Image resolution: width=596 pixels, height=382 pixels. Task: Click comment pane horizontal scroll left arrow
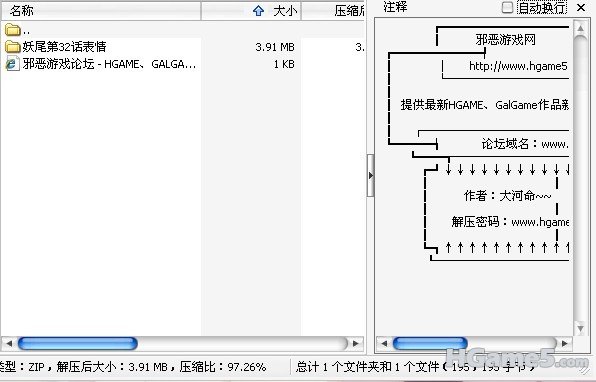click(384, 343)
